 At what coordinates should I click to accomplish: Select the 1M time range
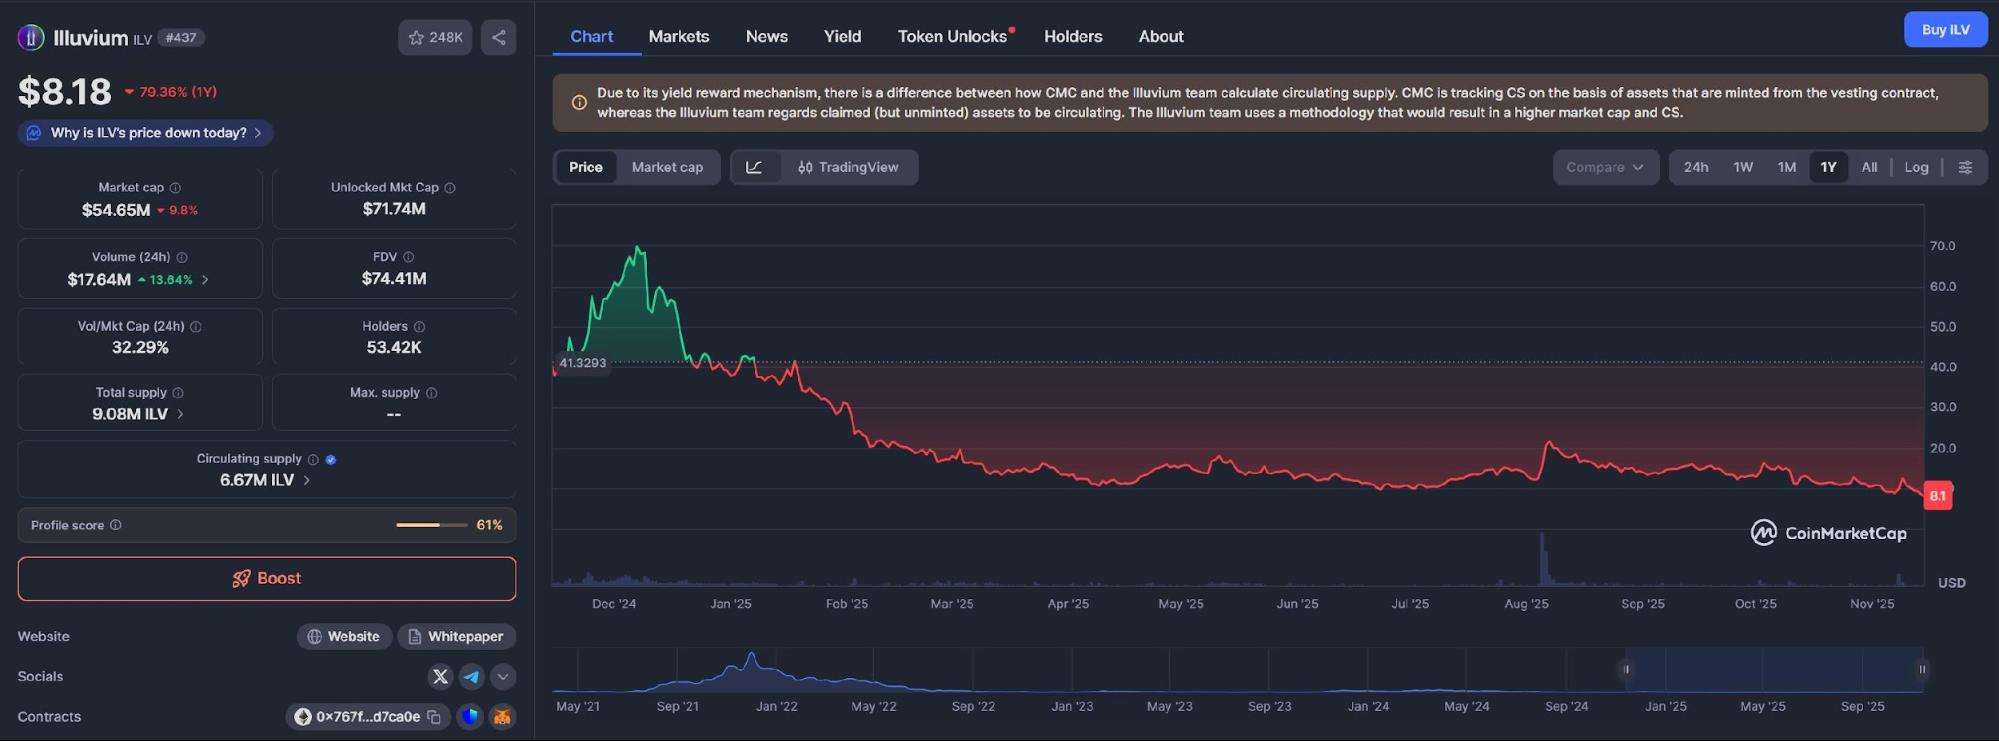[1786, 167]
